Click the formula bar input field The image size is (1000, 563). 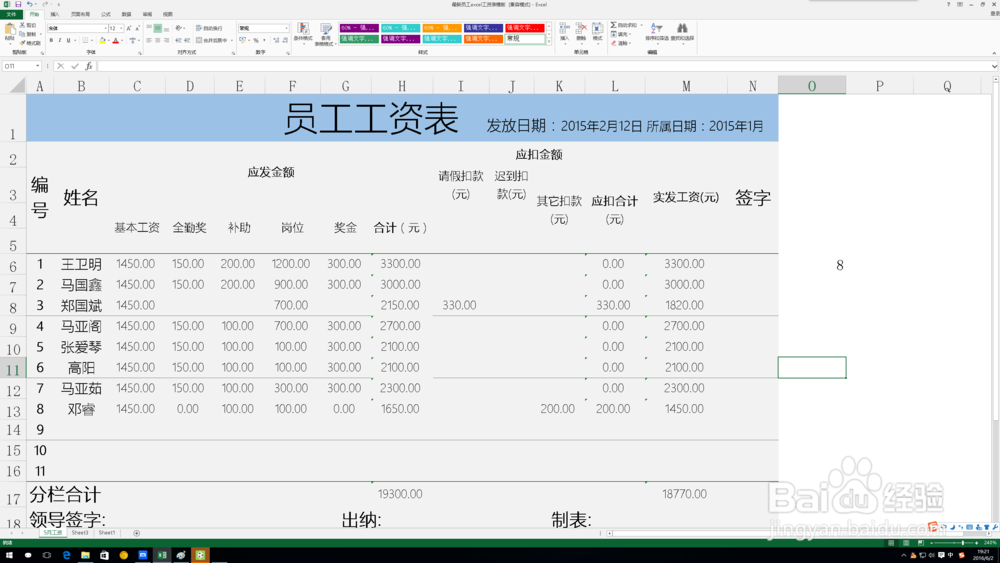point(544,66)
